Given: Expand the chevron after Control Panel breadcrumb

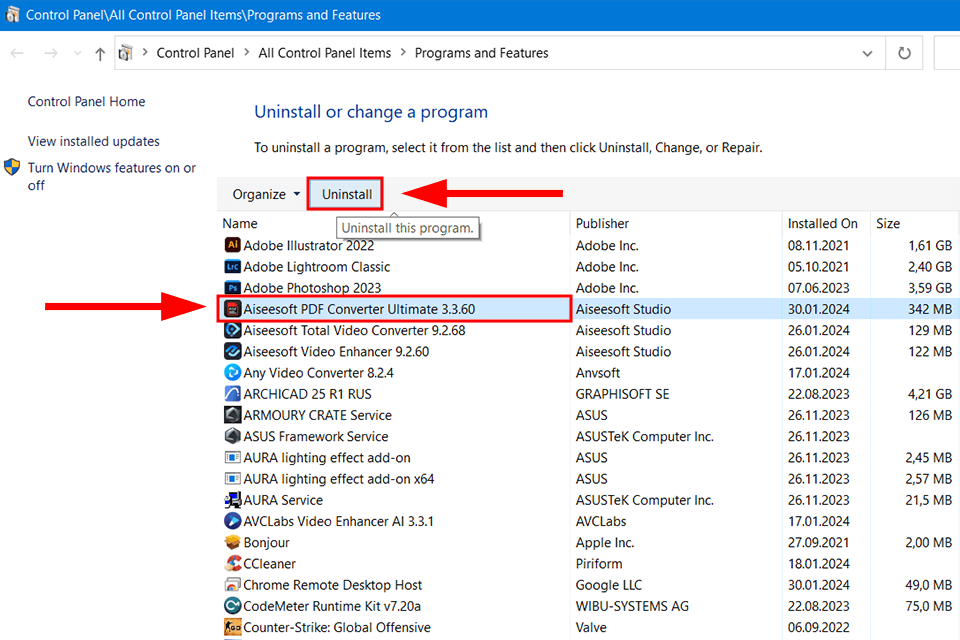Looking at the screenshot, I should [x=246, y=53].
